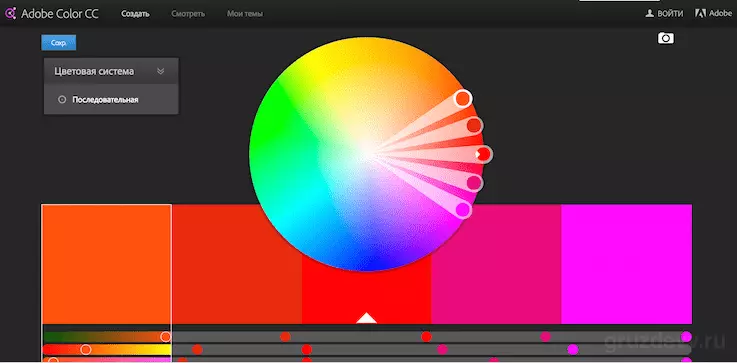Select the orange color swatch

107,264
